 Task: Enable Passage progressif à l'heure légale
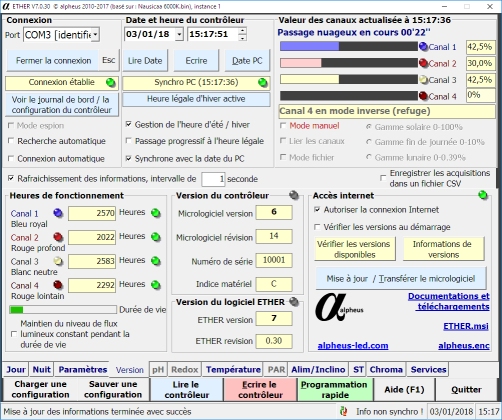point(128,141)
